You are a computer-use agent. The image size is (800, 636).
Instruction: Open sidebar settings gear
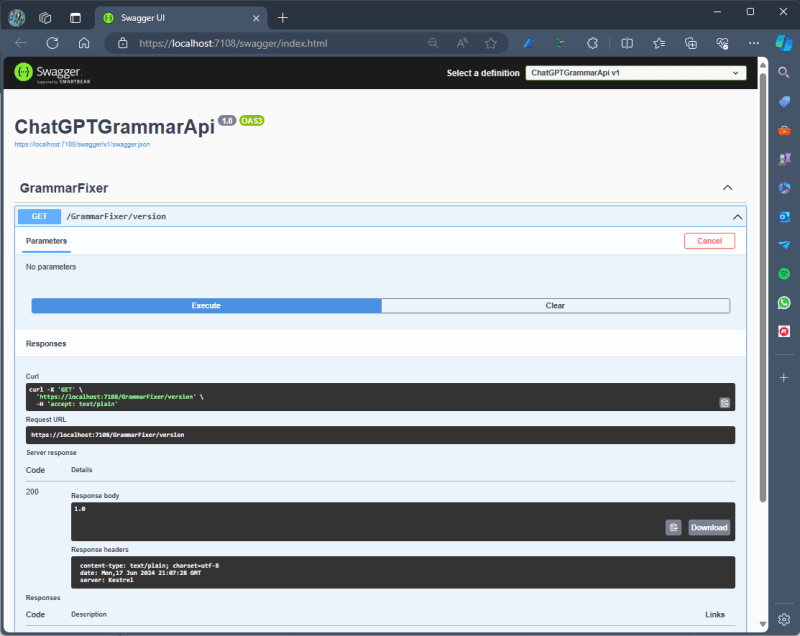point(784,620)
